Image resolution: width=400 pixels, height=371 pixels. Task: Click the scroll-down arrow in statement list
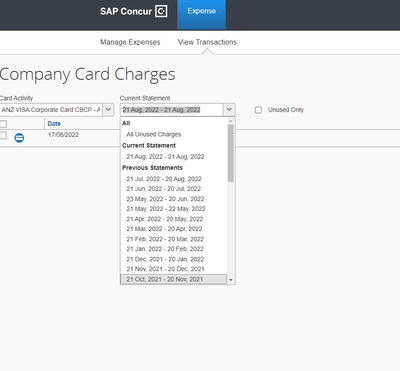(231, 280)
